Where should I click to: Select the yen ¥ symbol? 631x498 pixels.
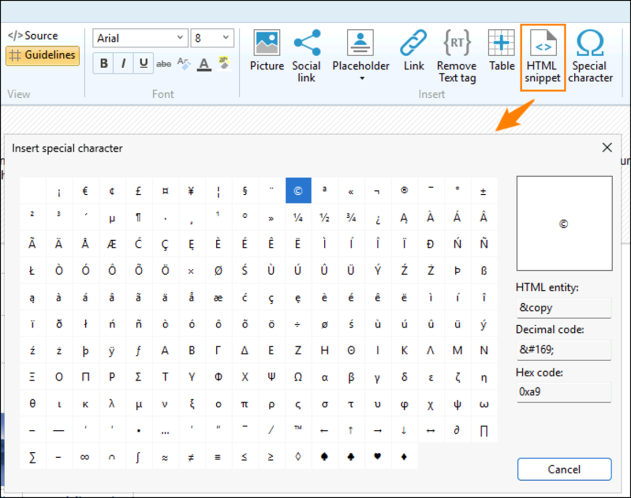click(192, 191)
